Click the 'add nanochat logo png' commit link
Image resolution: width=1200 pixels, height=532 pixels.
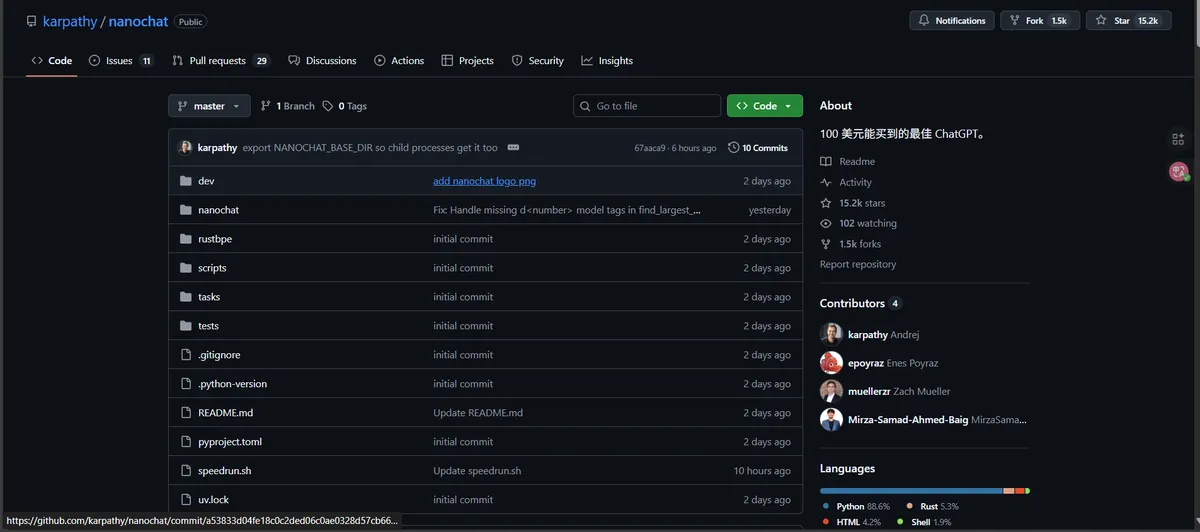point(484,181)
